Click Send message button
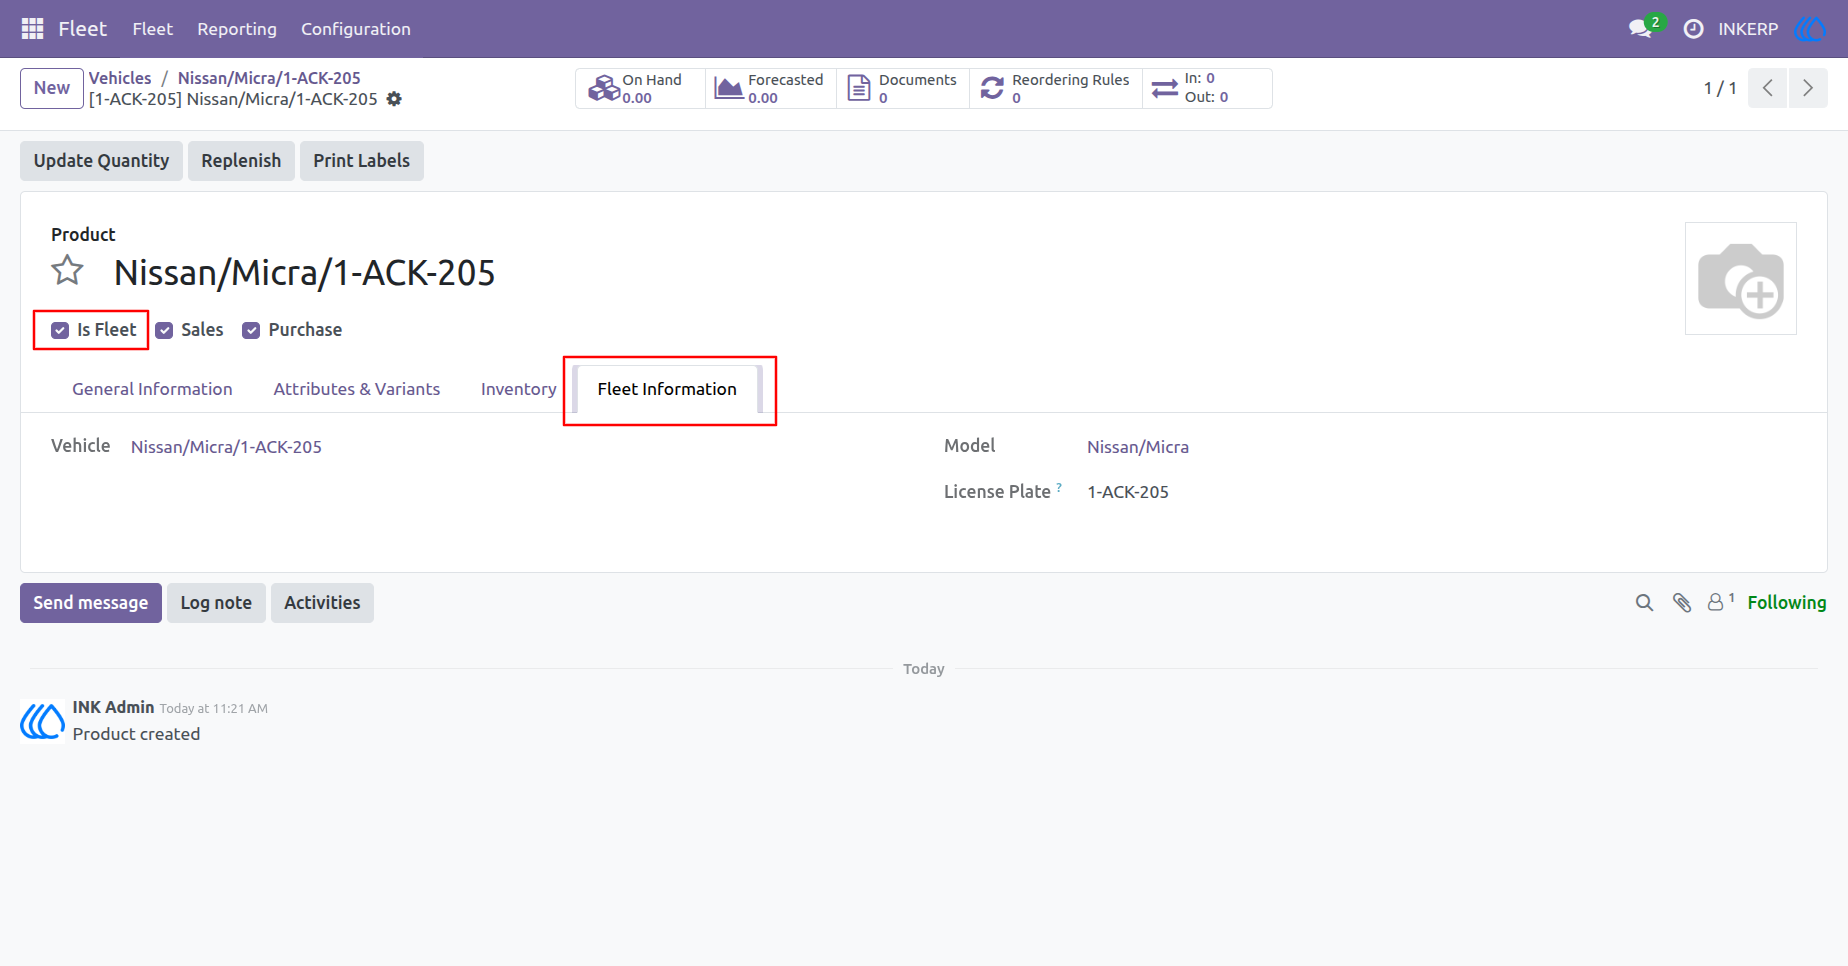Image resolution: width=1848 pixels, height=966 pixels. click(91, 603)
